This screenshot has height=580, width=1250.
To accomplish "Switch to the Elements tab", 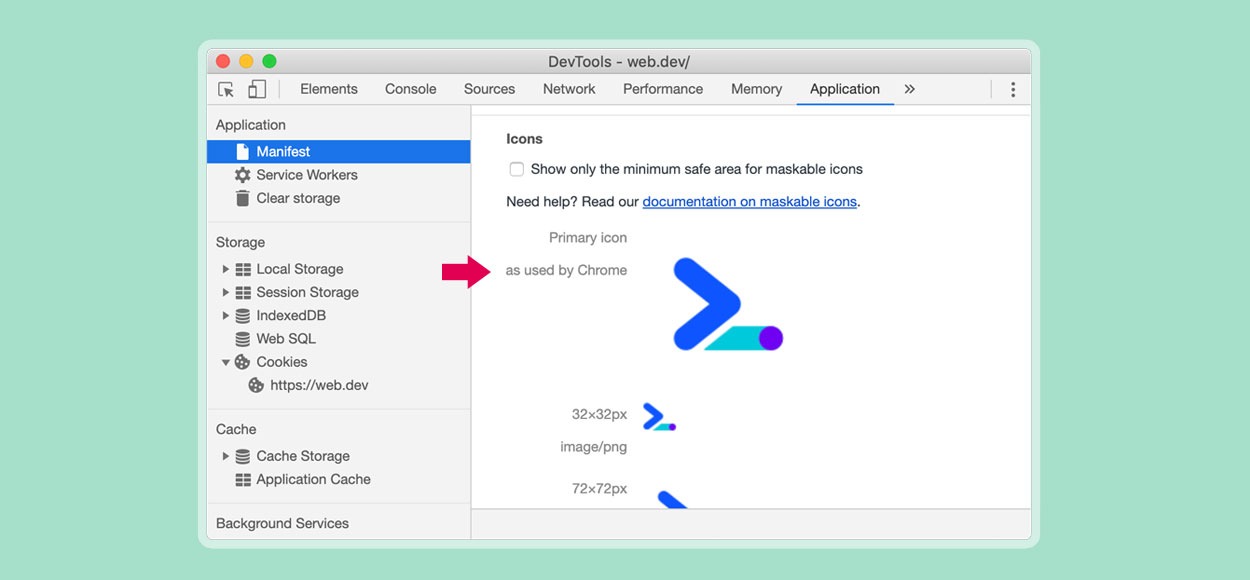I will click(x=329, y=89).
